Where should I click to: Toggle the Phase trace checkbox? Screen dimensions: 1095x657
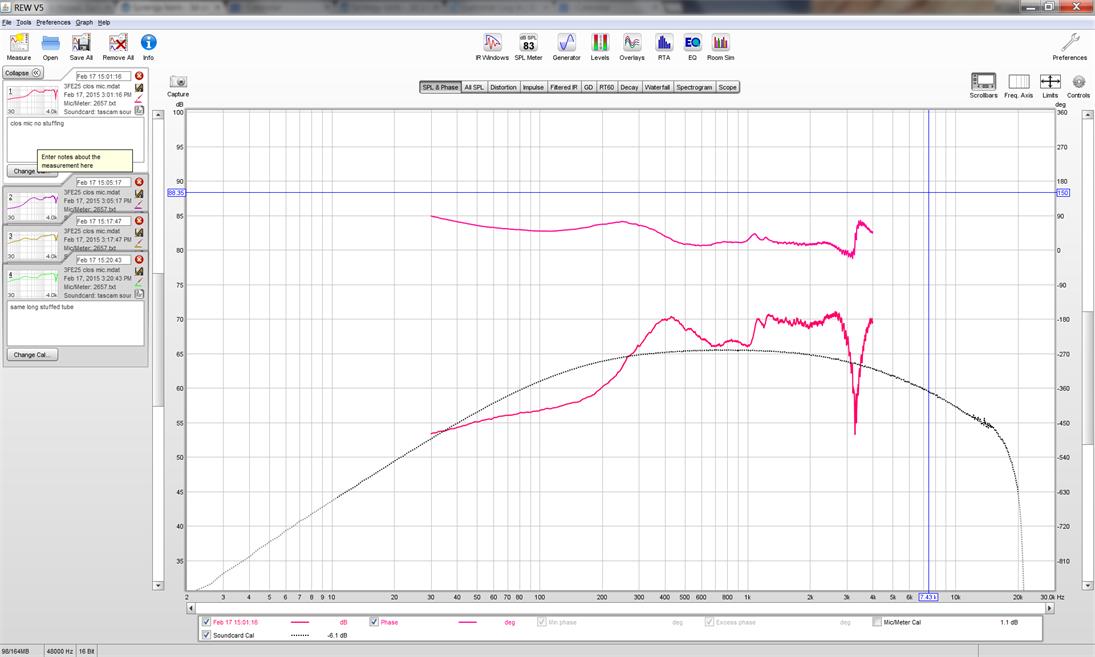click(x=374, y=622)
